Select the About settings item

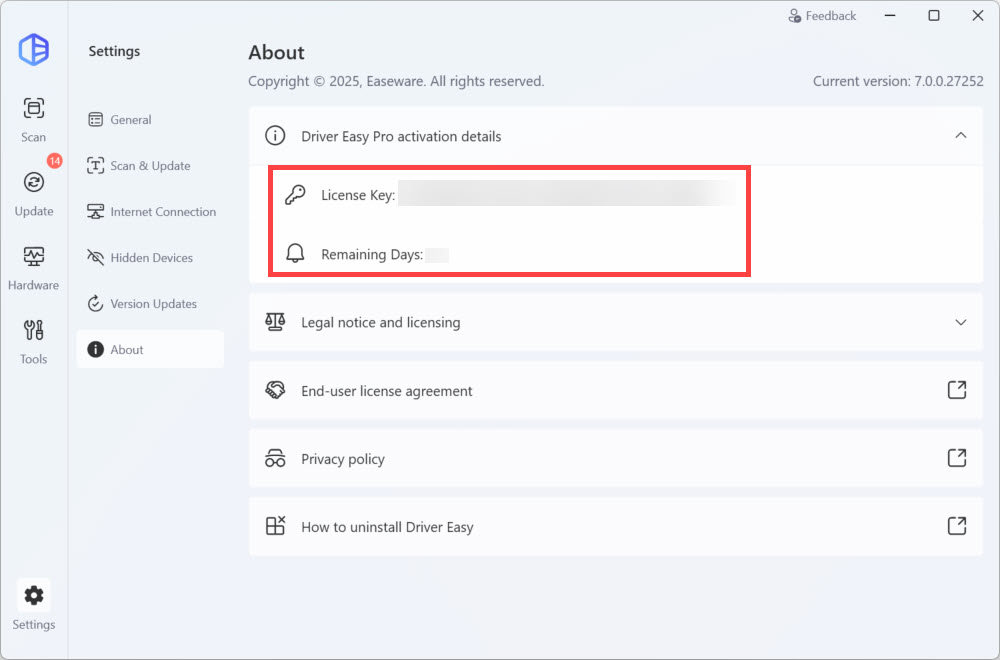point(151,349)
